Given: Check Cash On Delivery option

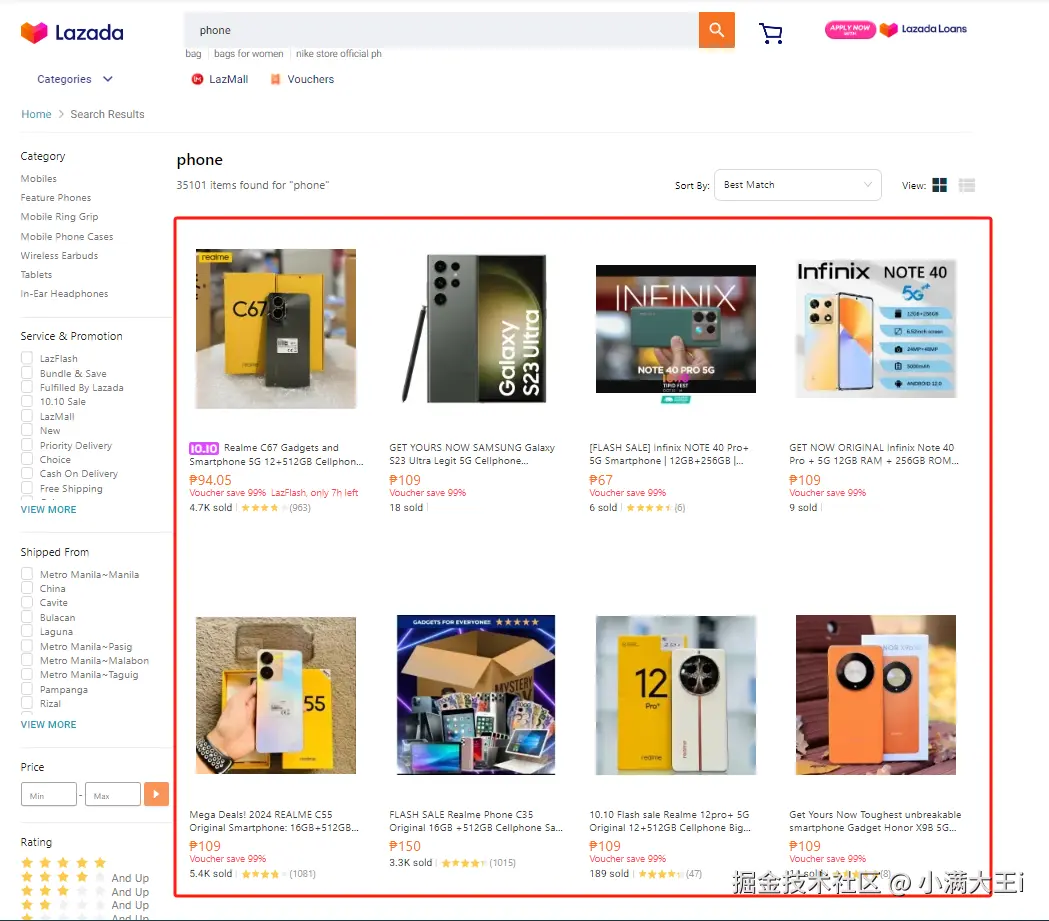Looking at the screenshot, I should coord(27,473).
